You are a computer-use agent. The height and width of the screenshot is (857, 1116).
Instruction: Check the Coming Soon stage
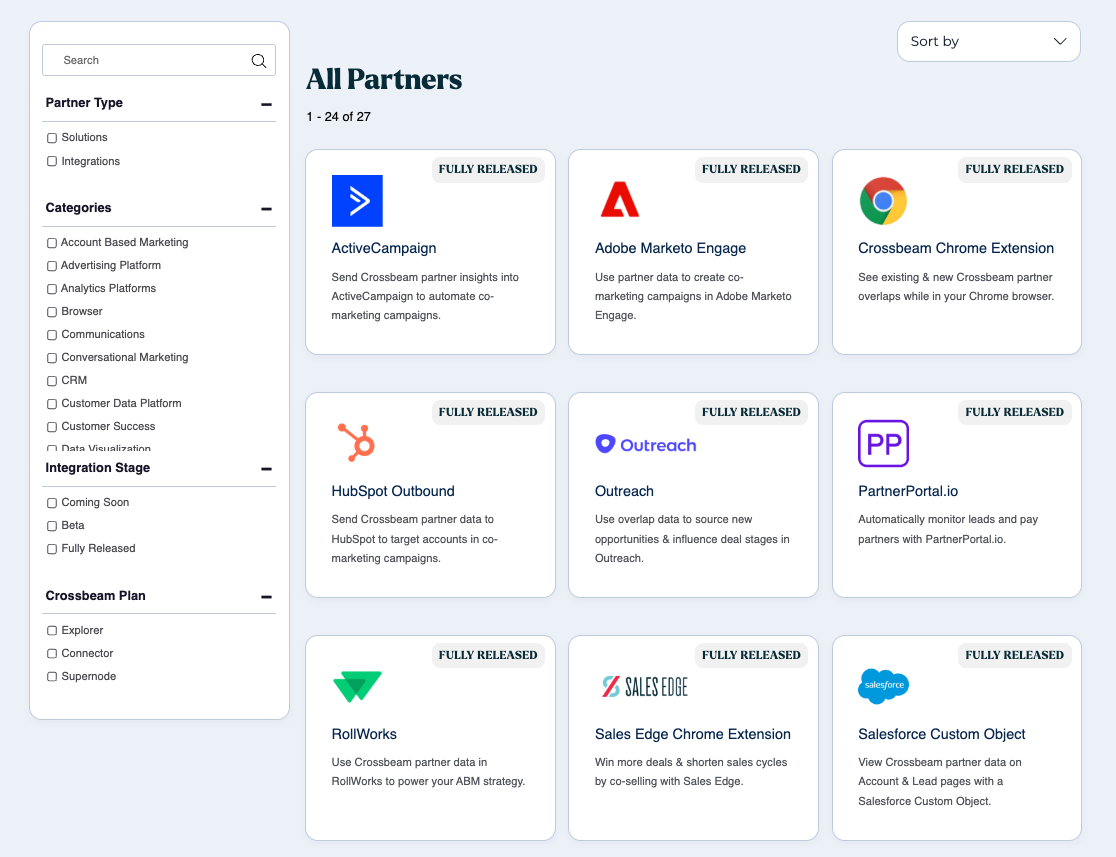click(x=52, y=503)
